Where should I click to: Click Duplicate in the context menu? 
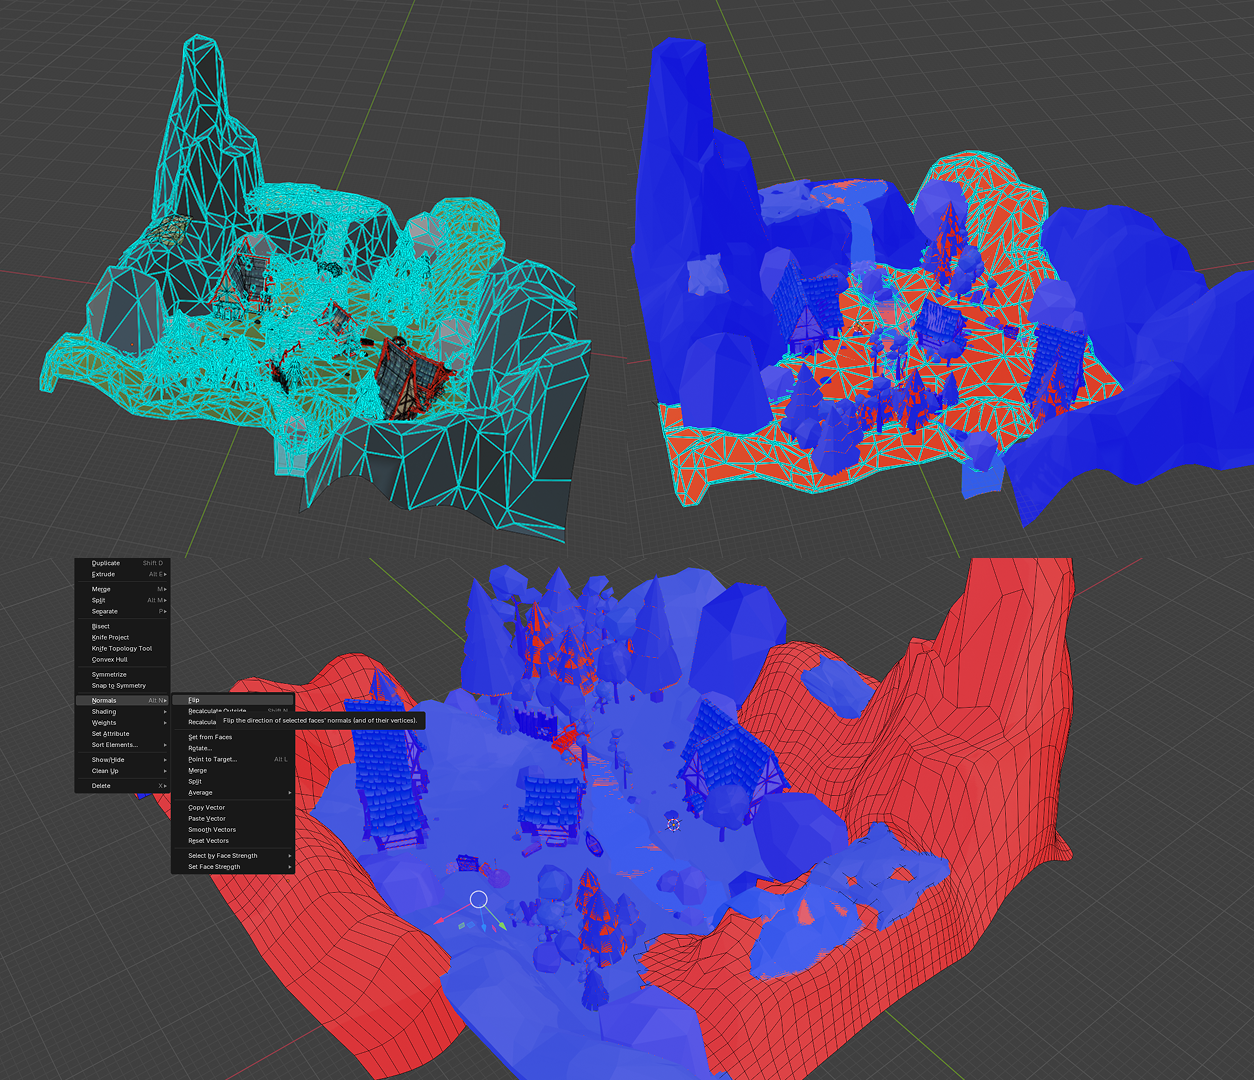tap(105, 563)
